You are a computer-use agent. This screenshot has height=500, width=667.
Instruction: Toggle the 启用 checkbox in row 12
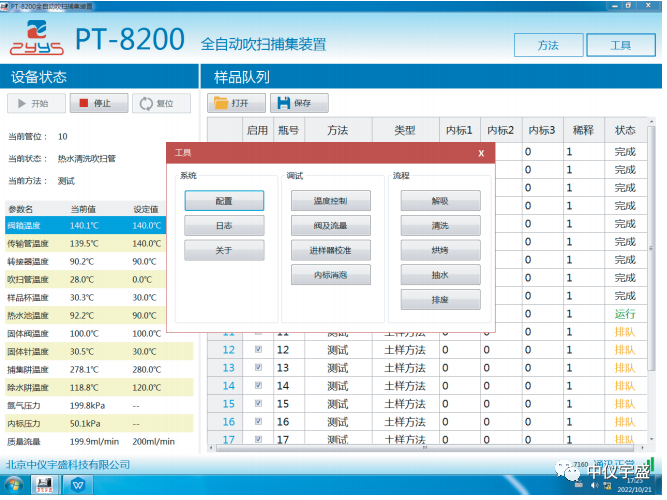258,350
